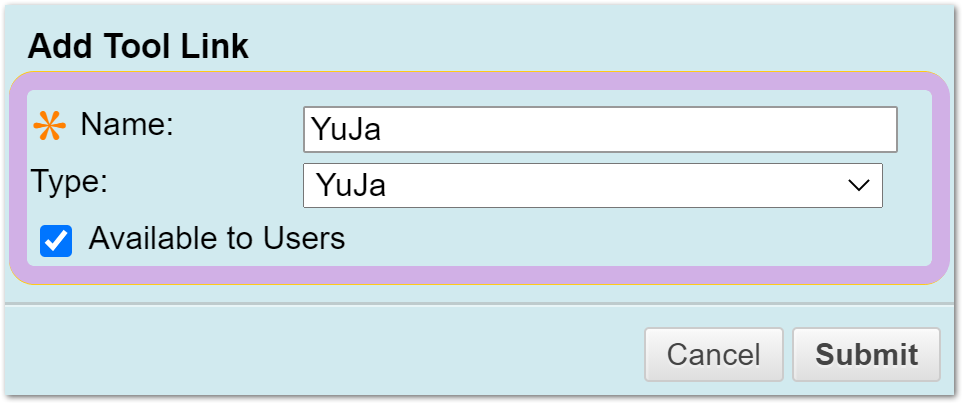Click the bold Submit button

pos(866,354)
